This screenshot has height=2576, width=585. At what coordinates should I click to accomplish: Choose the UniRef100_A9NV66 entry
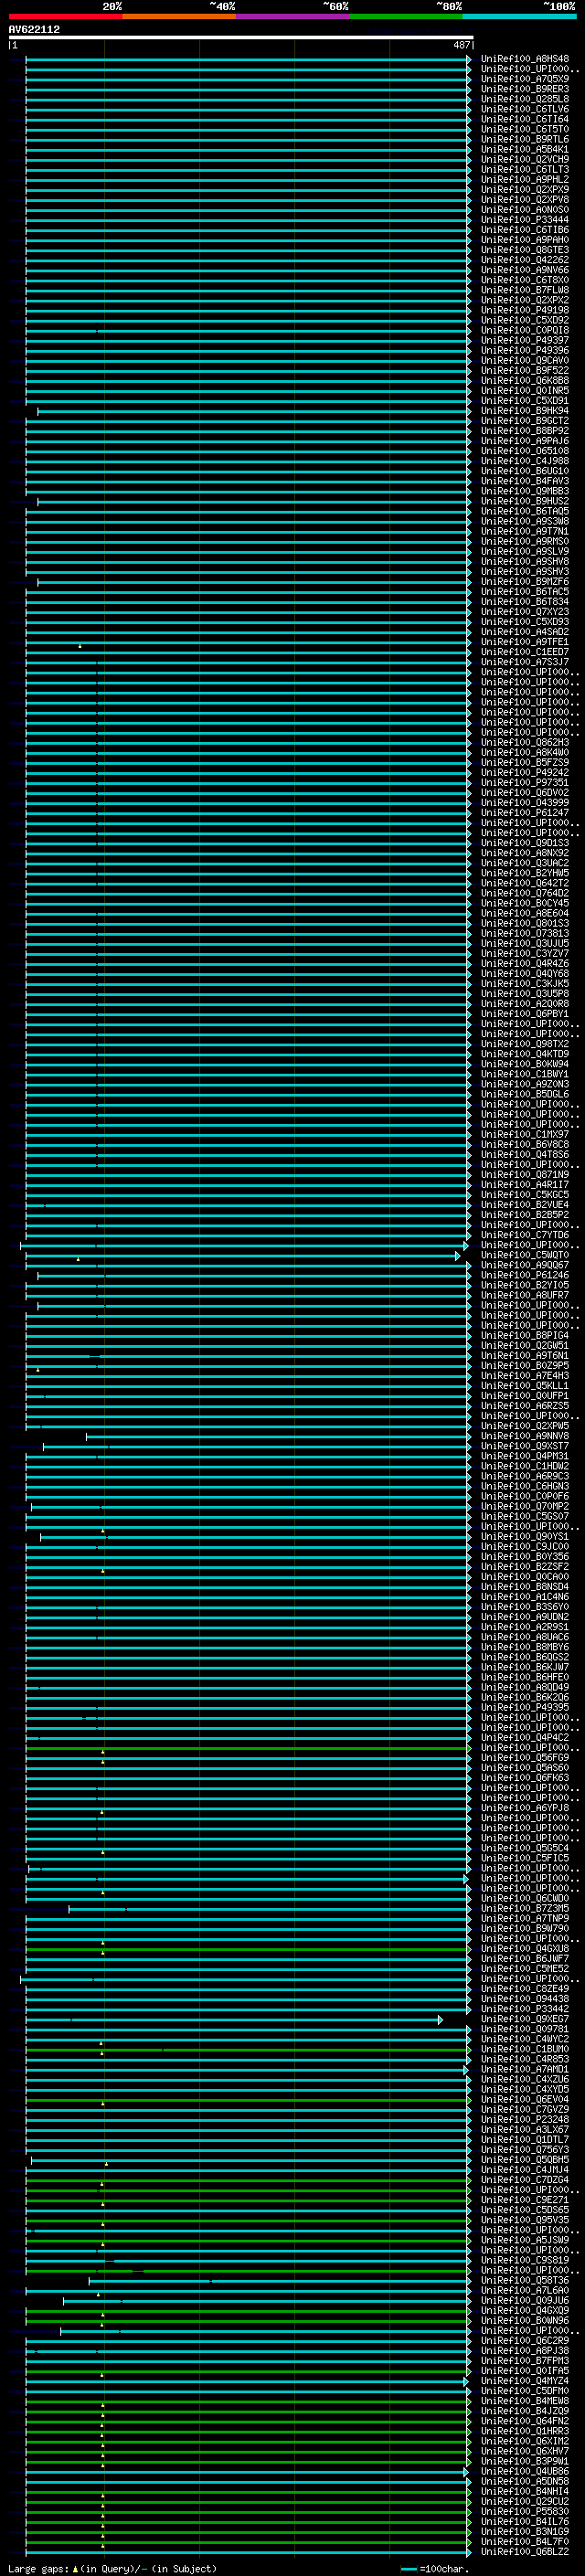pos(524,270)
